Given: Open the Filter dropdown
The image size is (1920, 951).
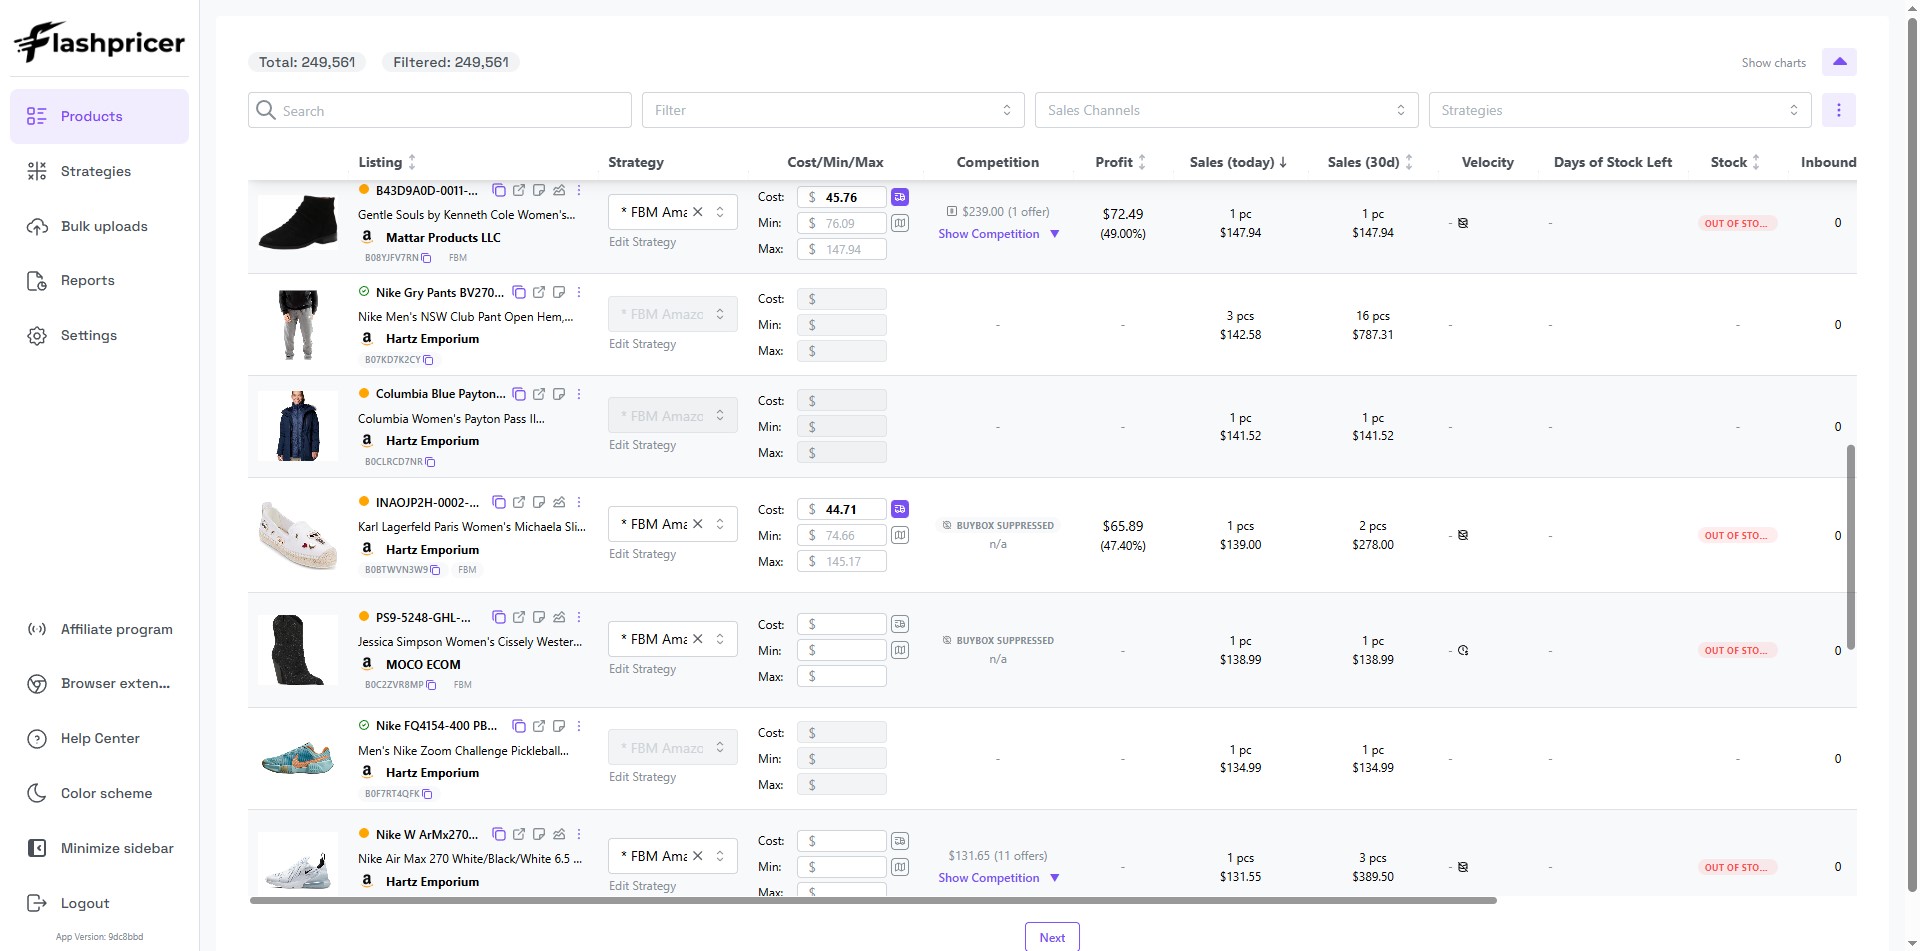Looking at the screenshot, I should click(833, 110).
